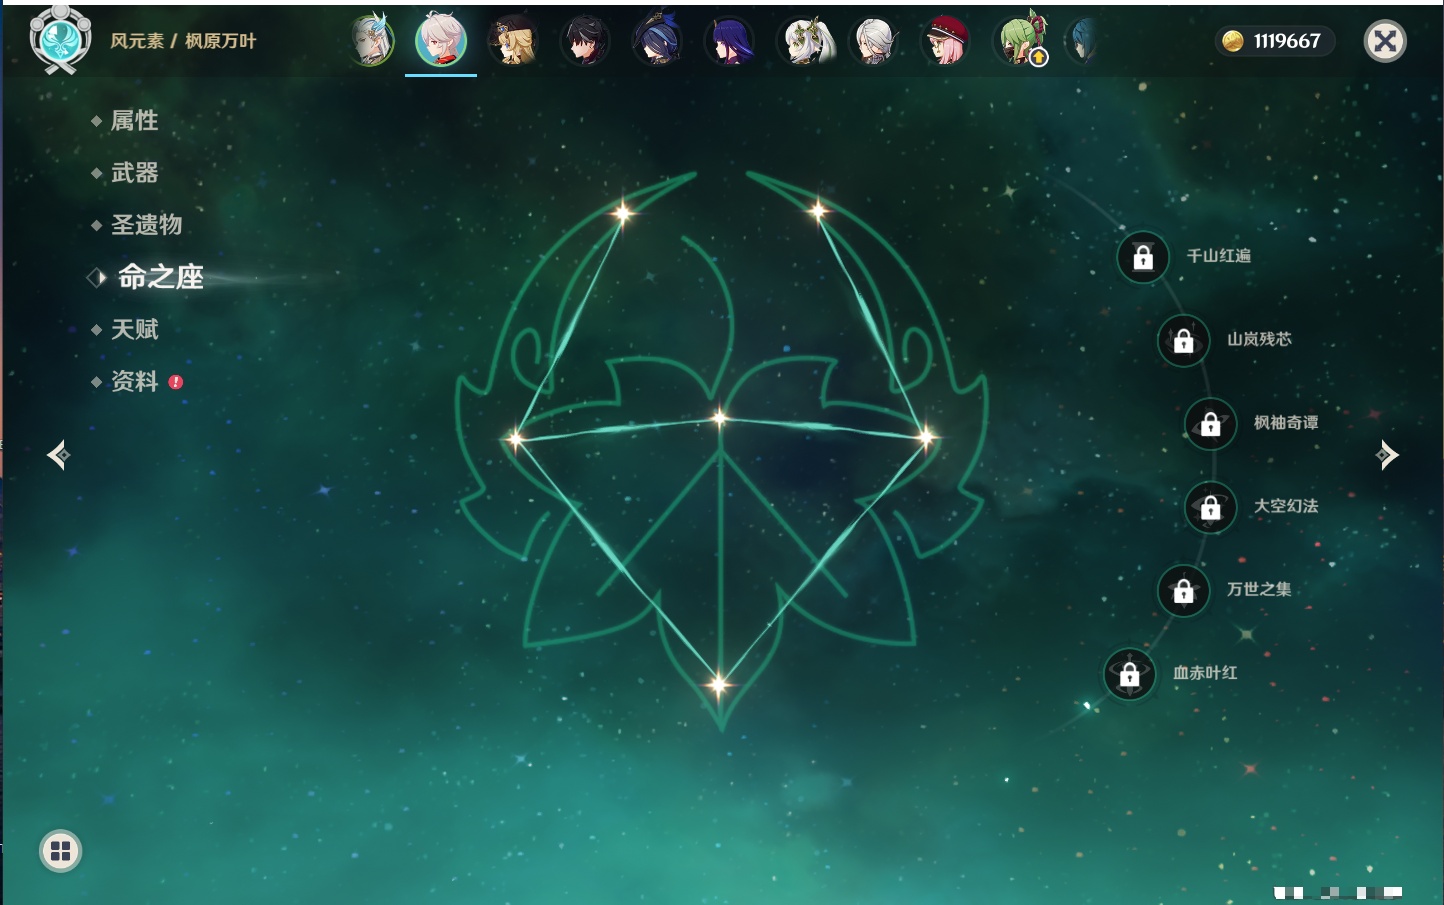Click the 1119667 Mora balance
Screen dimensions: 1444x905
coord(1287,41)
